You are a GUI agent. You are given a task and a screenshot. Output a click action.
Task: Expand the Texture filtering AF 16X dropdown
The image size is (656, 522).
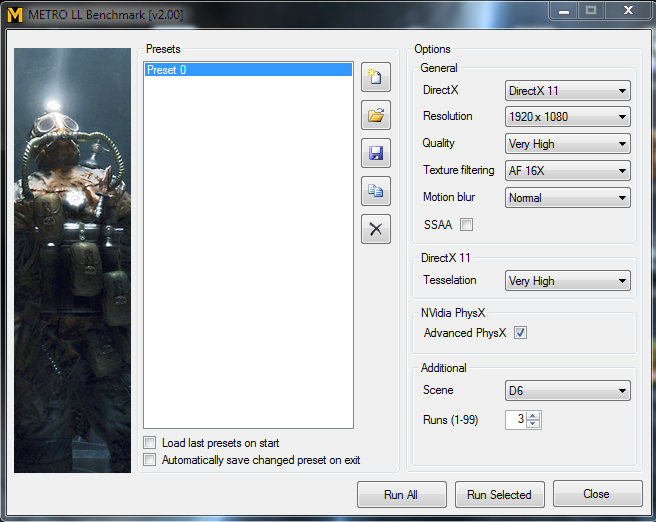(568, 171)
